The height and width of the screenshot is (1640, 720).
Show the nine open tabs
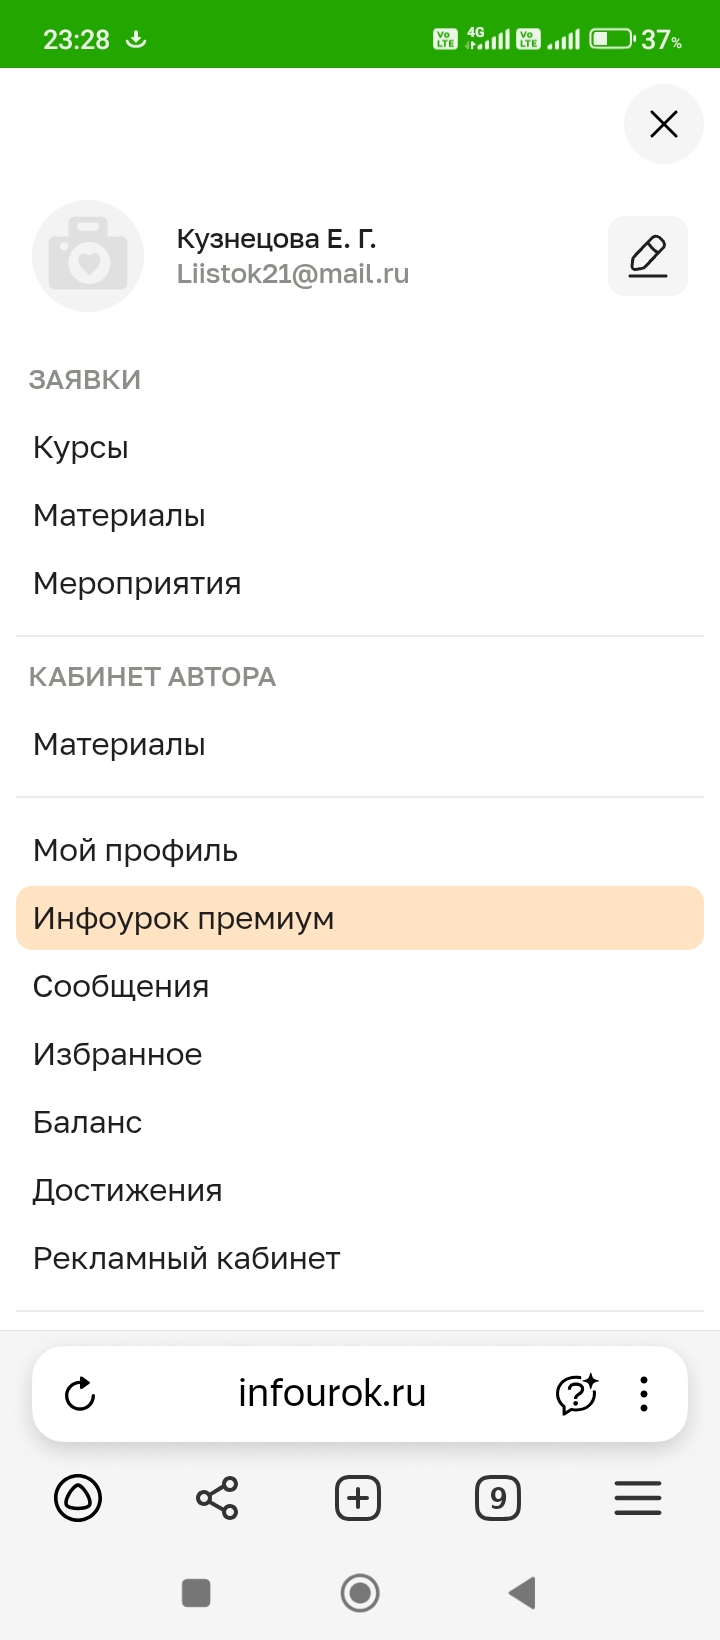(x=498, y=1498)
